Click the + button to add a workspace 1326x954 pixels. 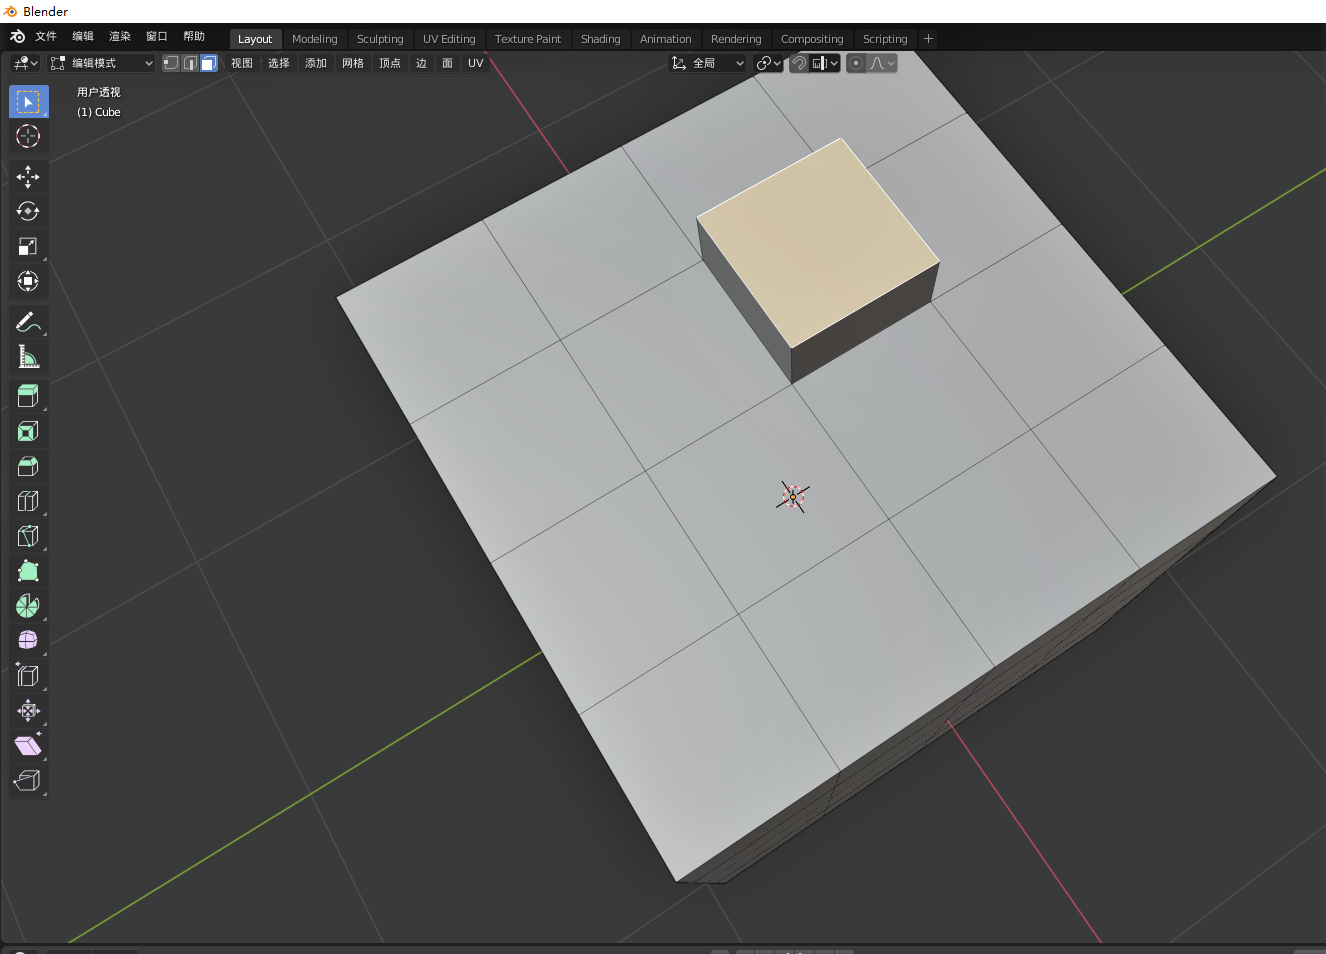[927, 39]
